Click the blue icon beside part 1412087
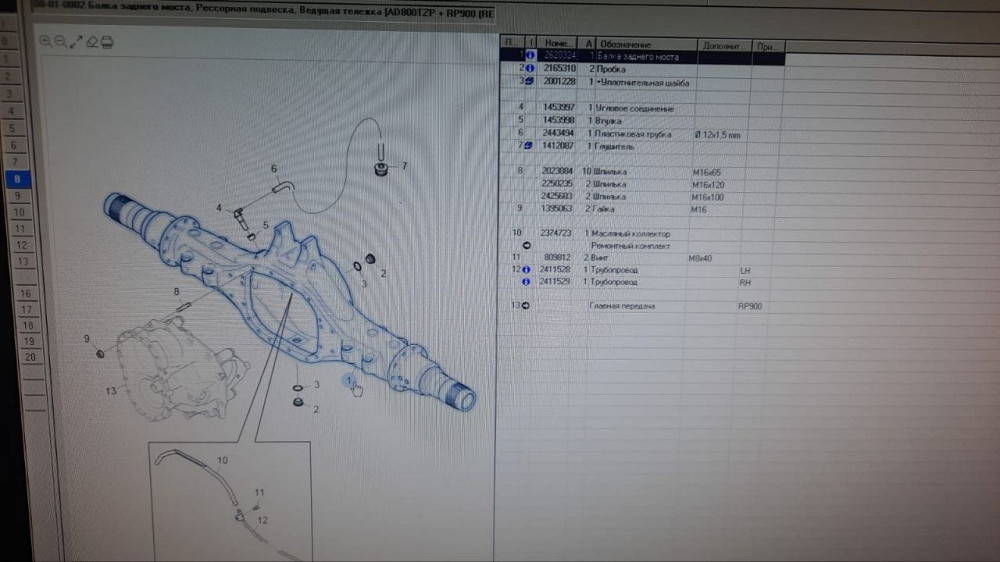 (528, 147)
